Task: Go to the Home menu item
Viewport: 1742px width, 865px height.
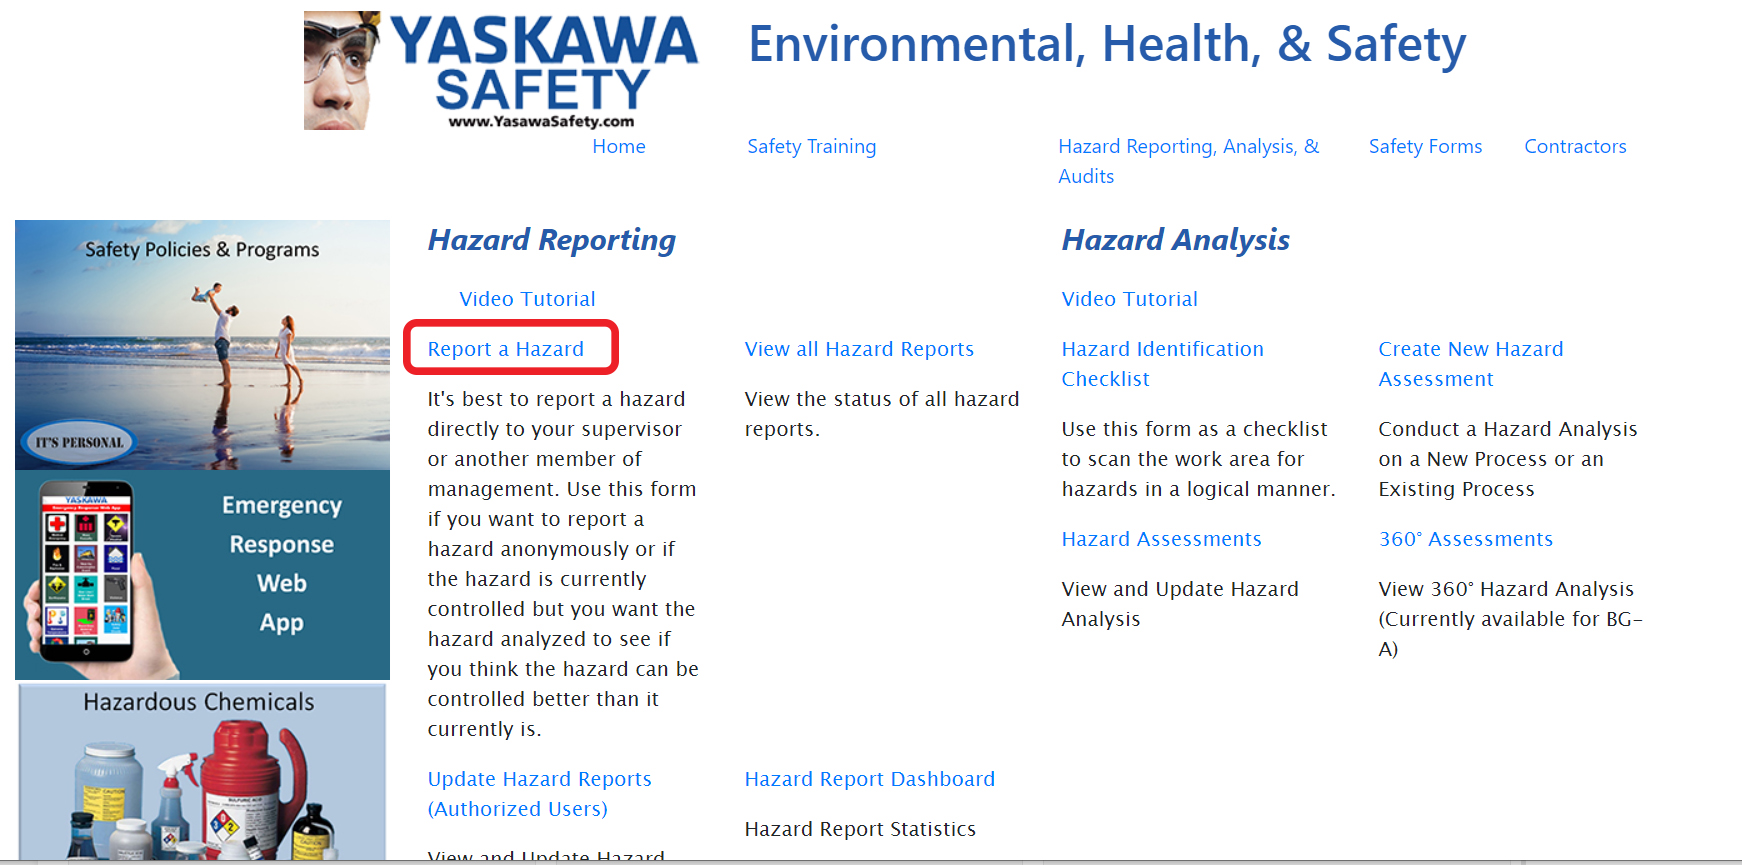Action: click(618, 147)
